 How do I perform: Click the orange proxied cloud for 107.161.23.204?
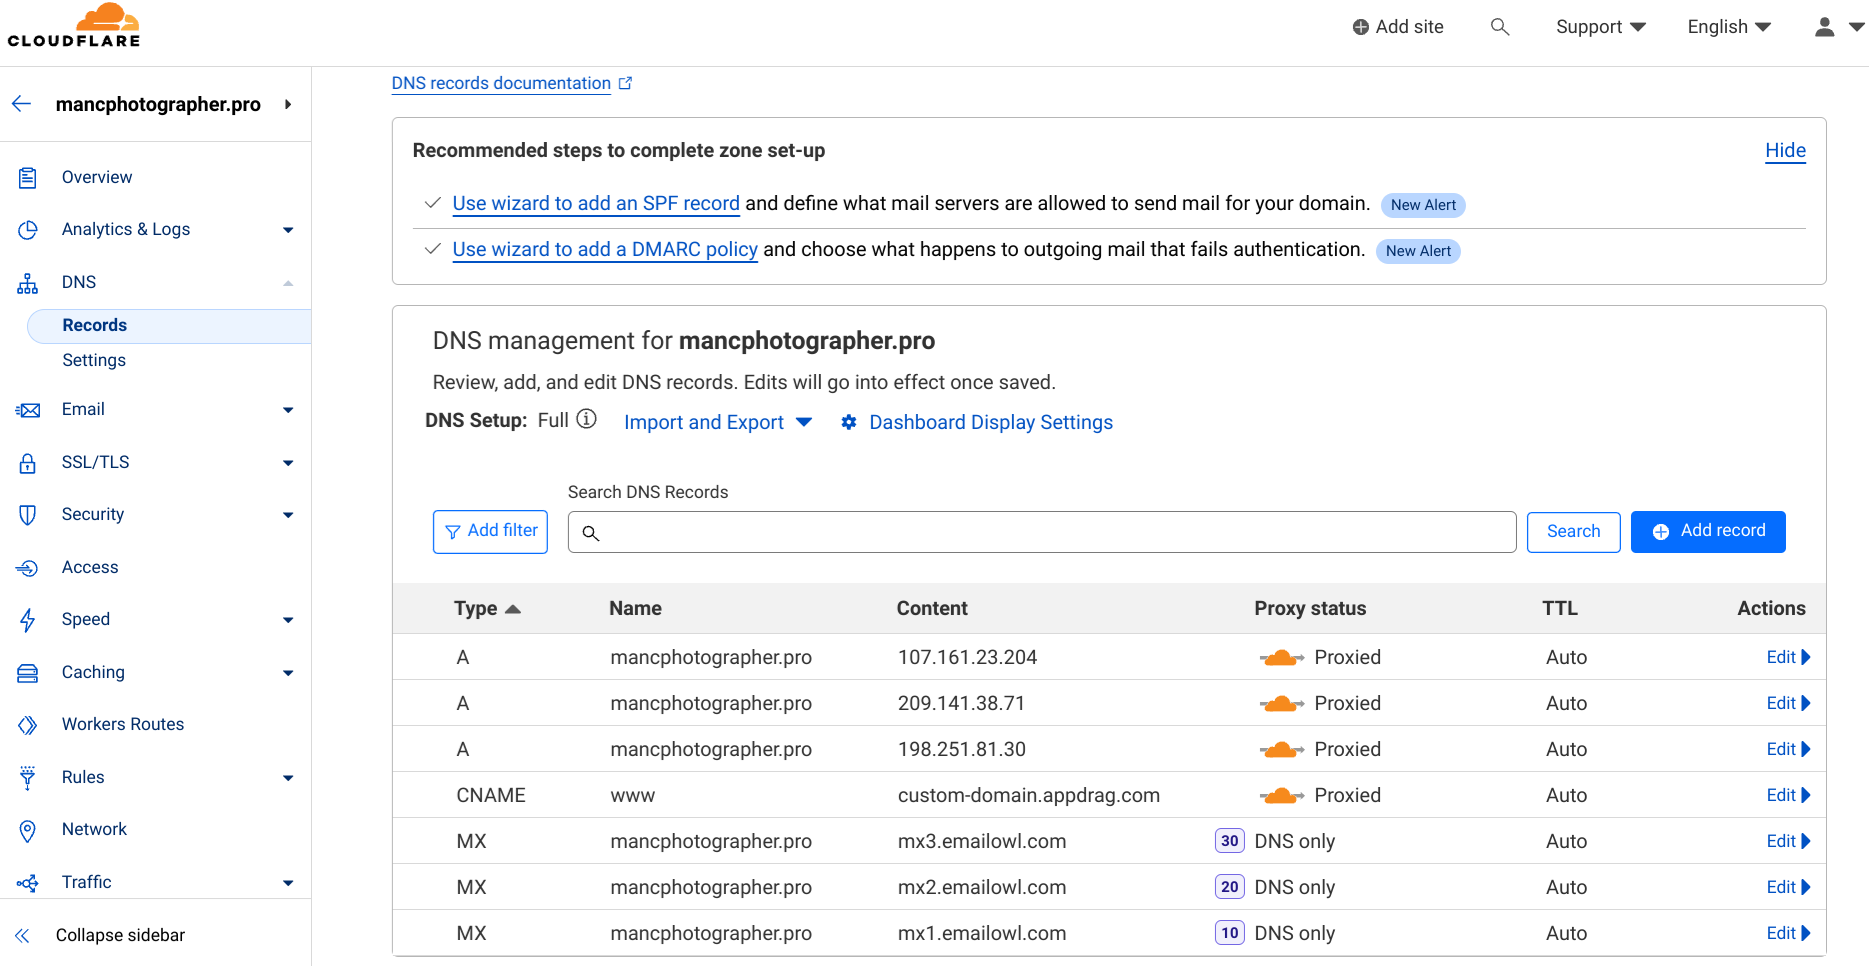1282,658
